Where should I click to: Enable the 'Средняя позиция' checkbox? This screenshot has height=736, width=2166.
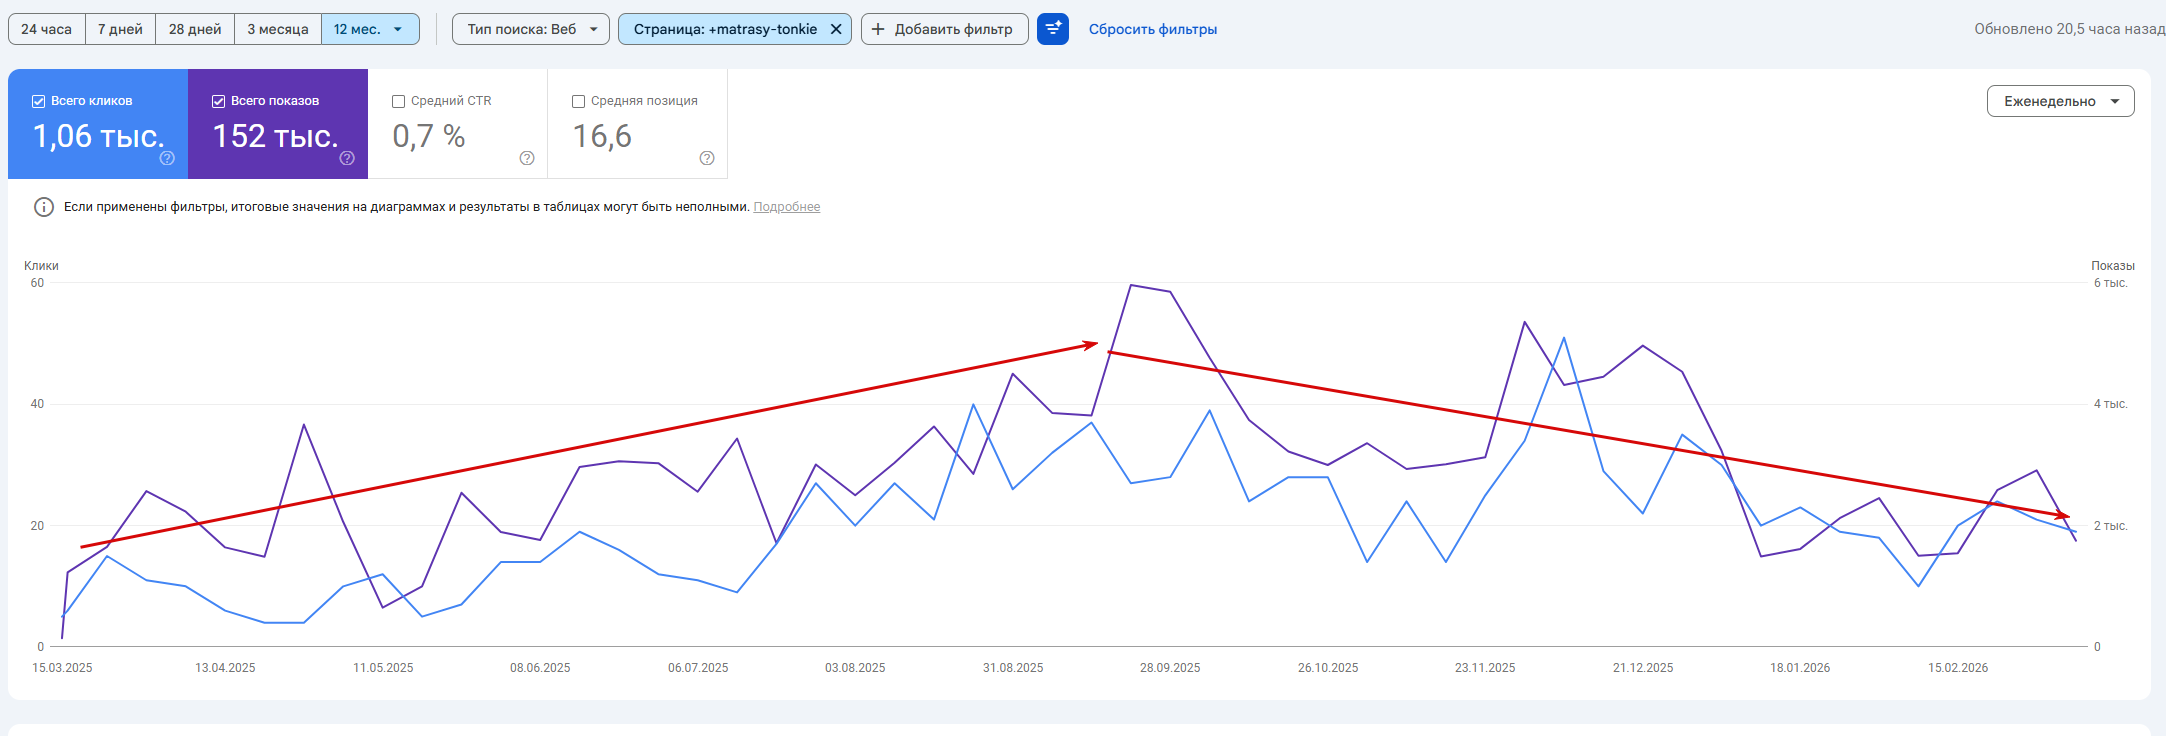[x=578, y=101]
